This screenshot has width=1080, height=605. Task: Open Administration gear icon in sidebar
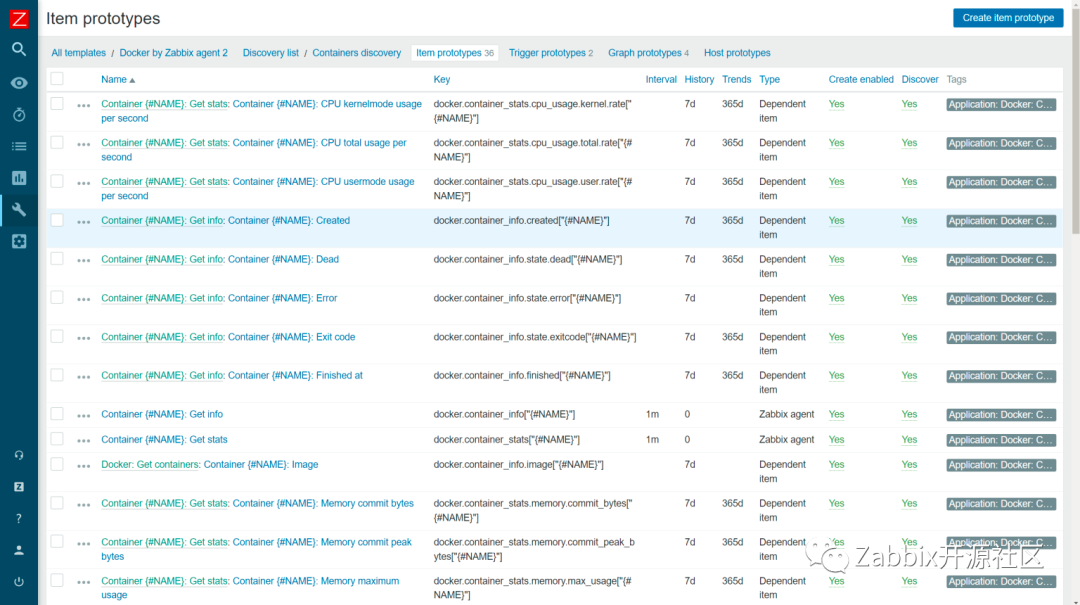[x=19, y=241]
